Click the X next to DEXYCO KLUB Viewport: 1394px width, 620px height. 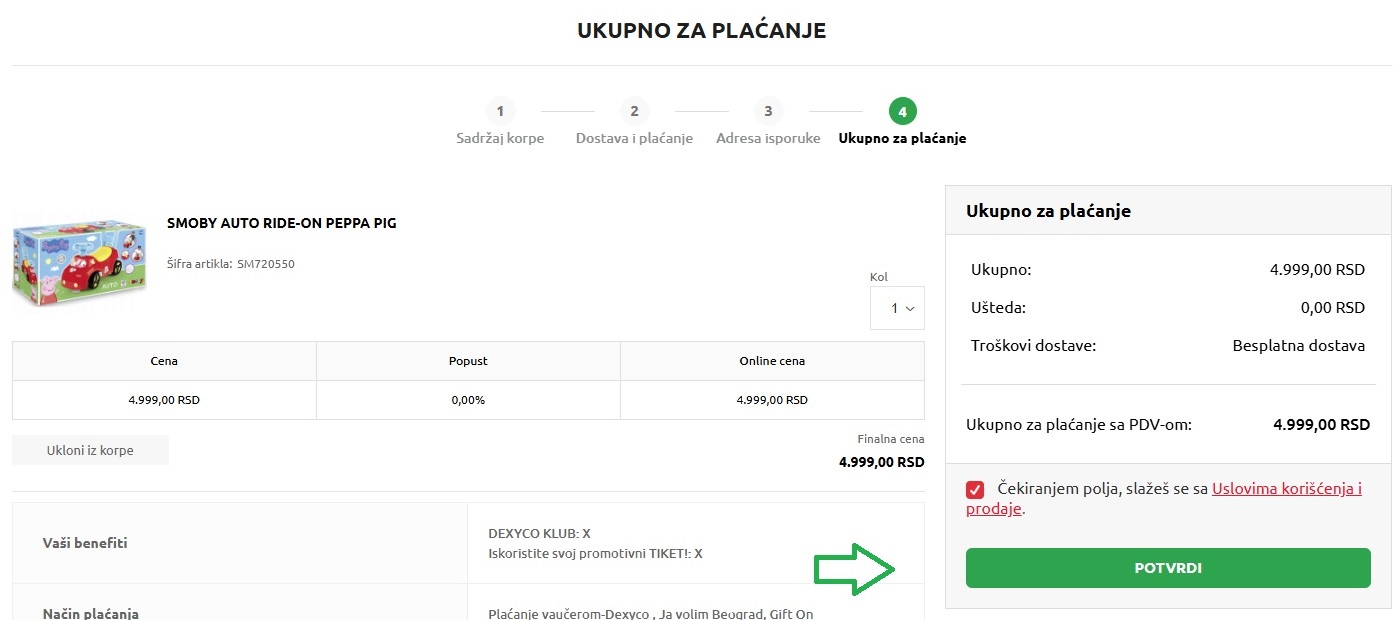[586, 533]
